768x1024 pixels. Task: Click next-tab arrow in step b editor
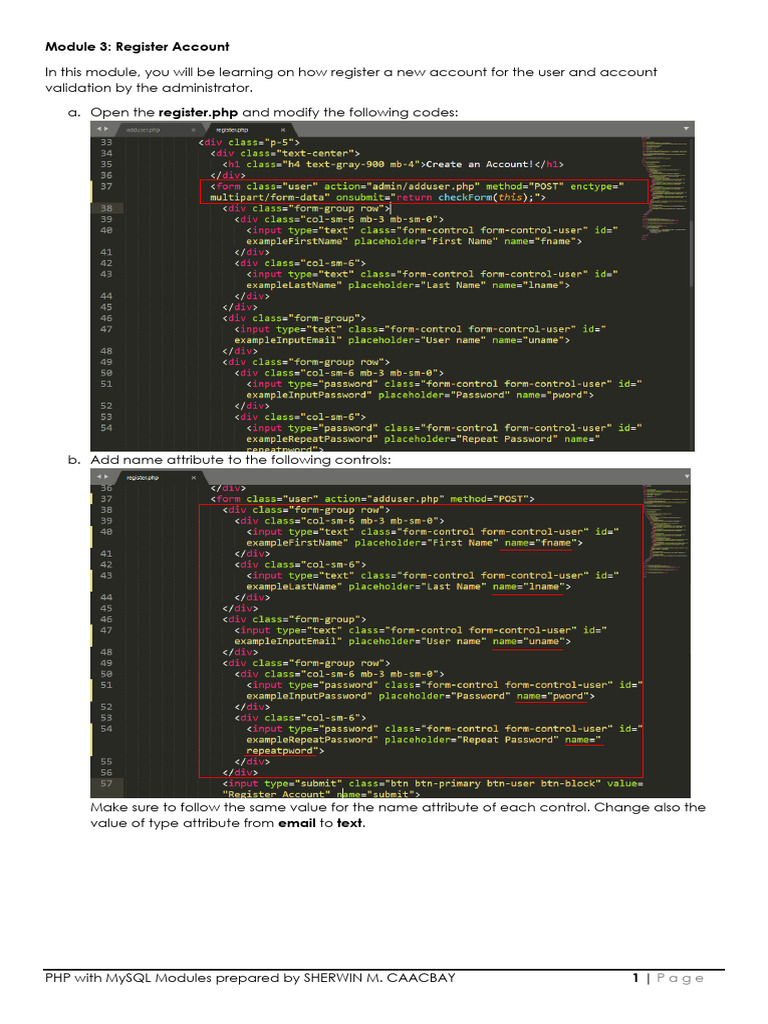105,477
